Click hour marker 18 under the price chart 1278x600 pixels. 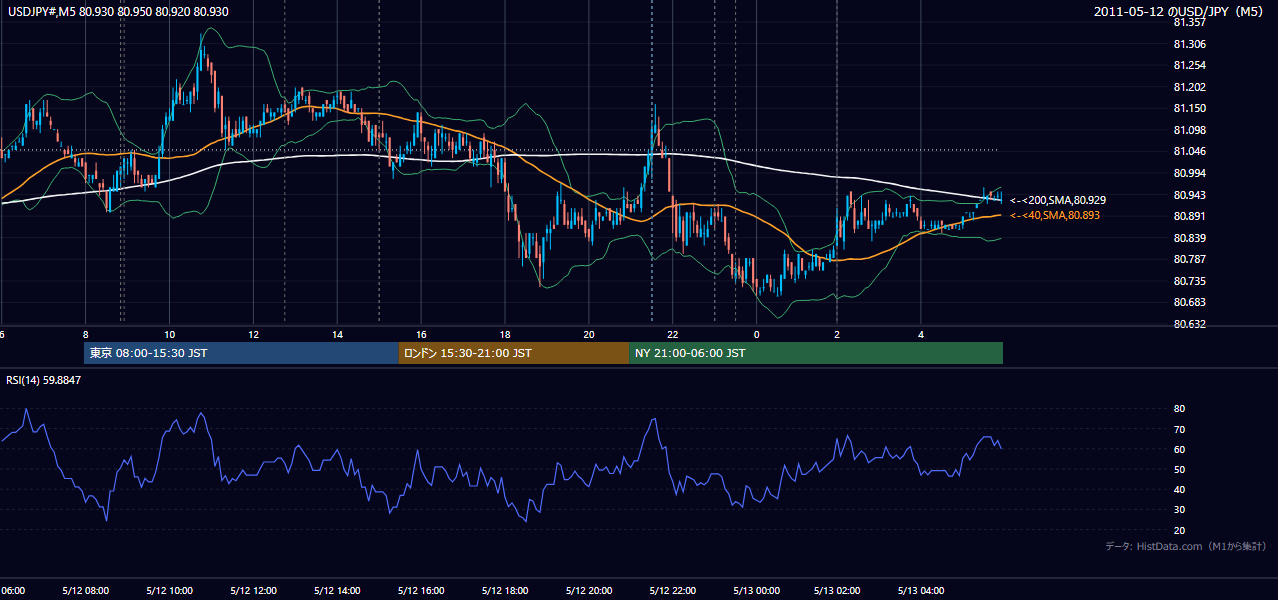(506, 334)
